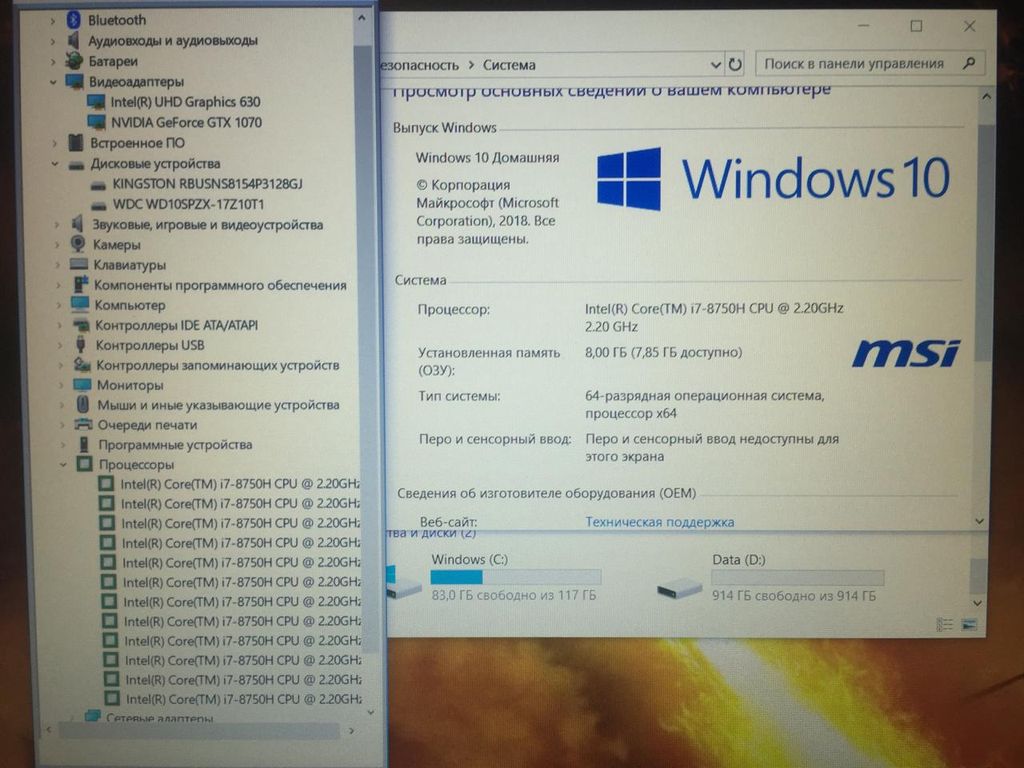
Task: Click the refresh icon beside address bar
Action: (x=735, y=64)
